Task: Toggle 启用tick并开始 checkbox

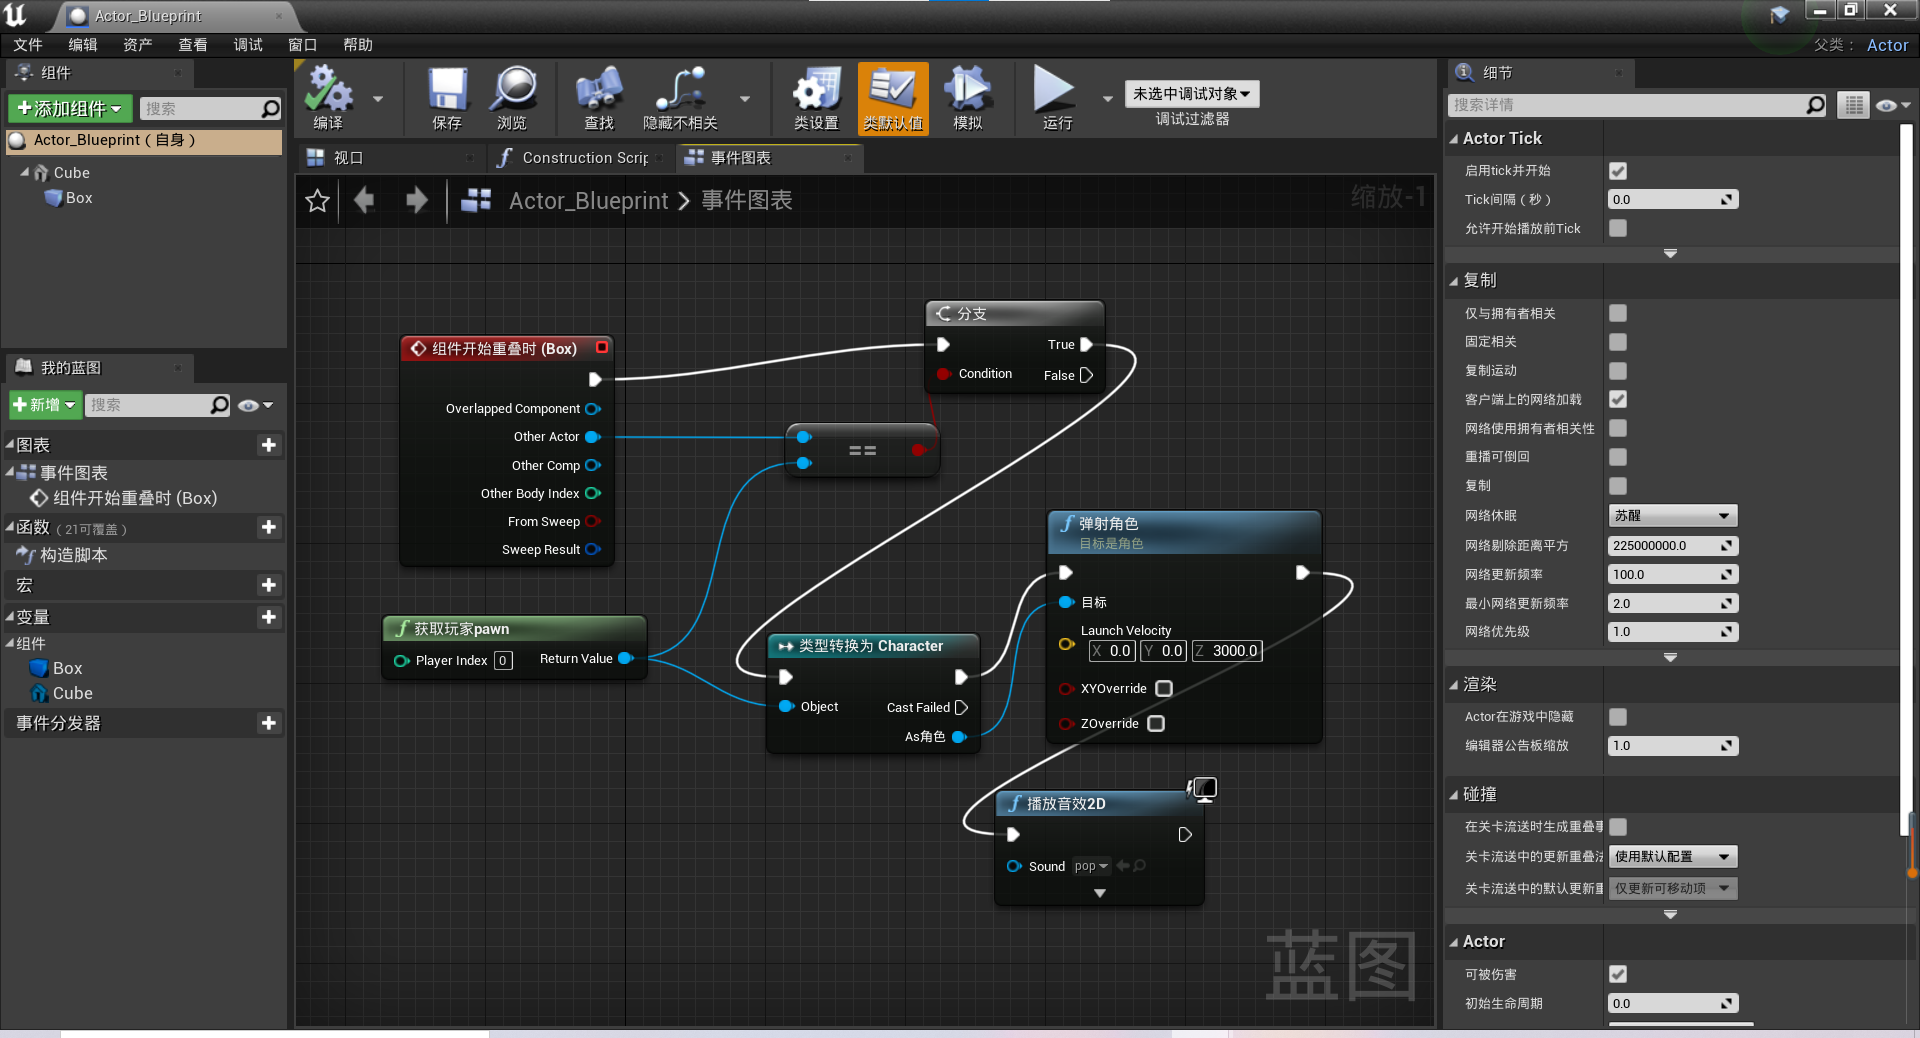Action: (x=1618, y=171)
